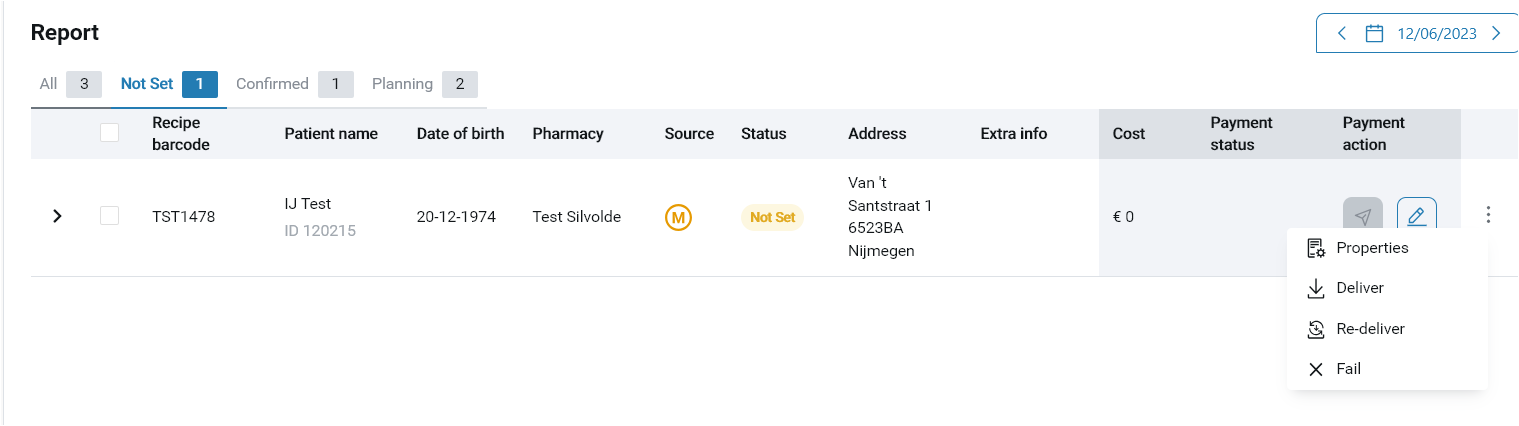Check the TST1478 row checkbox
Screen dimensions: 1519x426
pos(110,216)
